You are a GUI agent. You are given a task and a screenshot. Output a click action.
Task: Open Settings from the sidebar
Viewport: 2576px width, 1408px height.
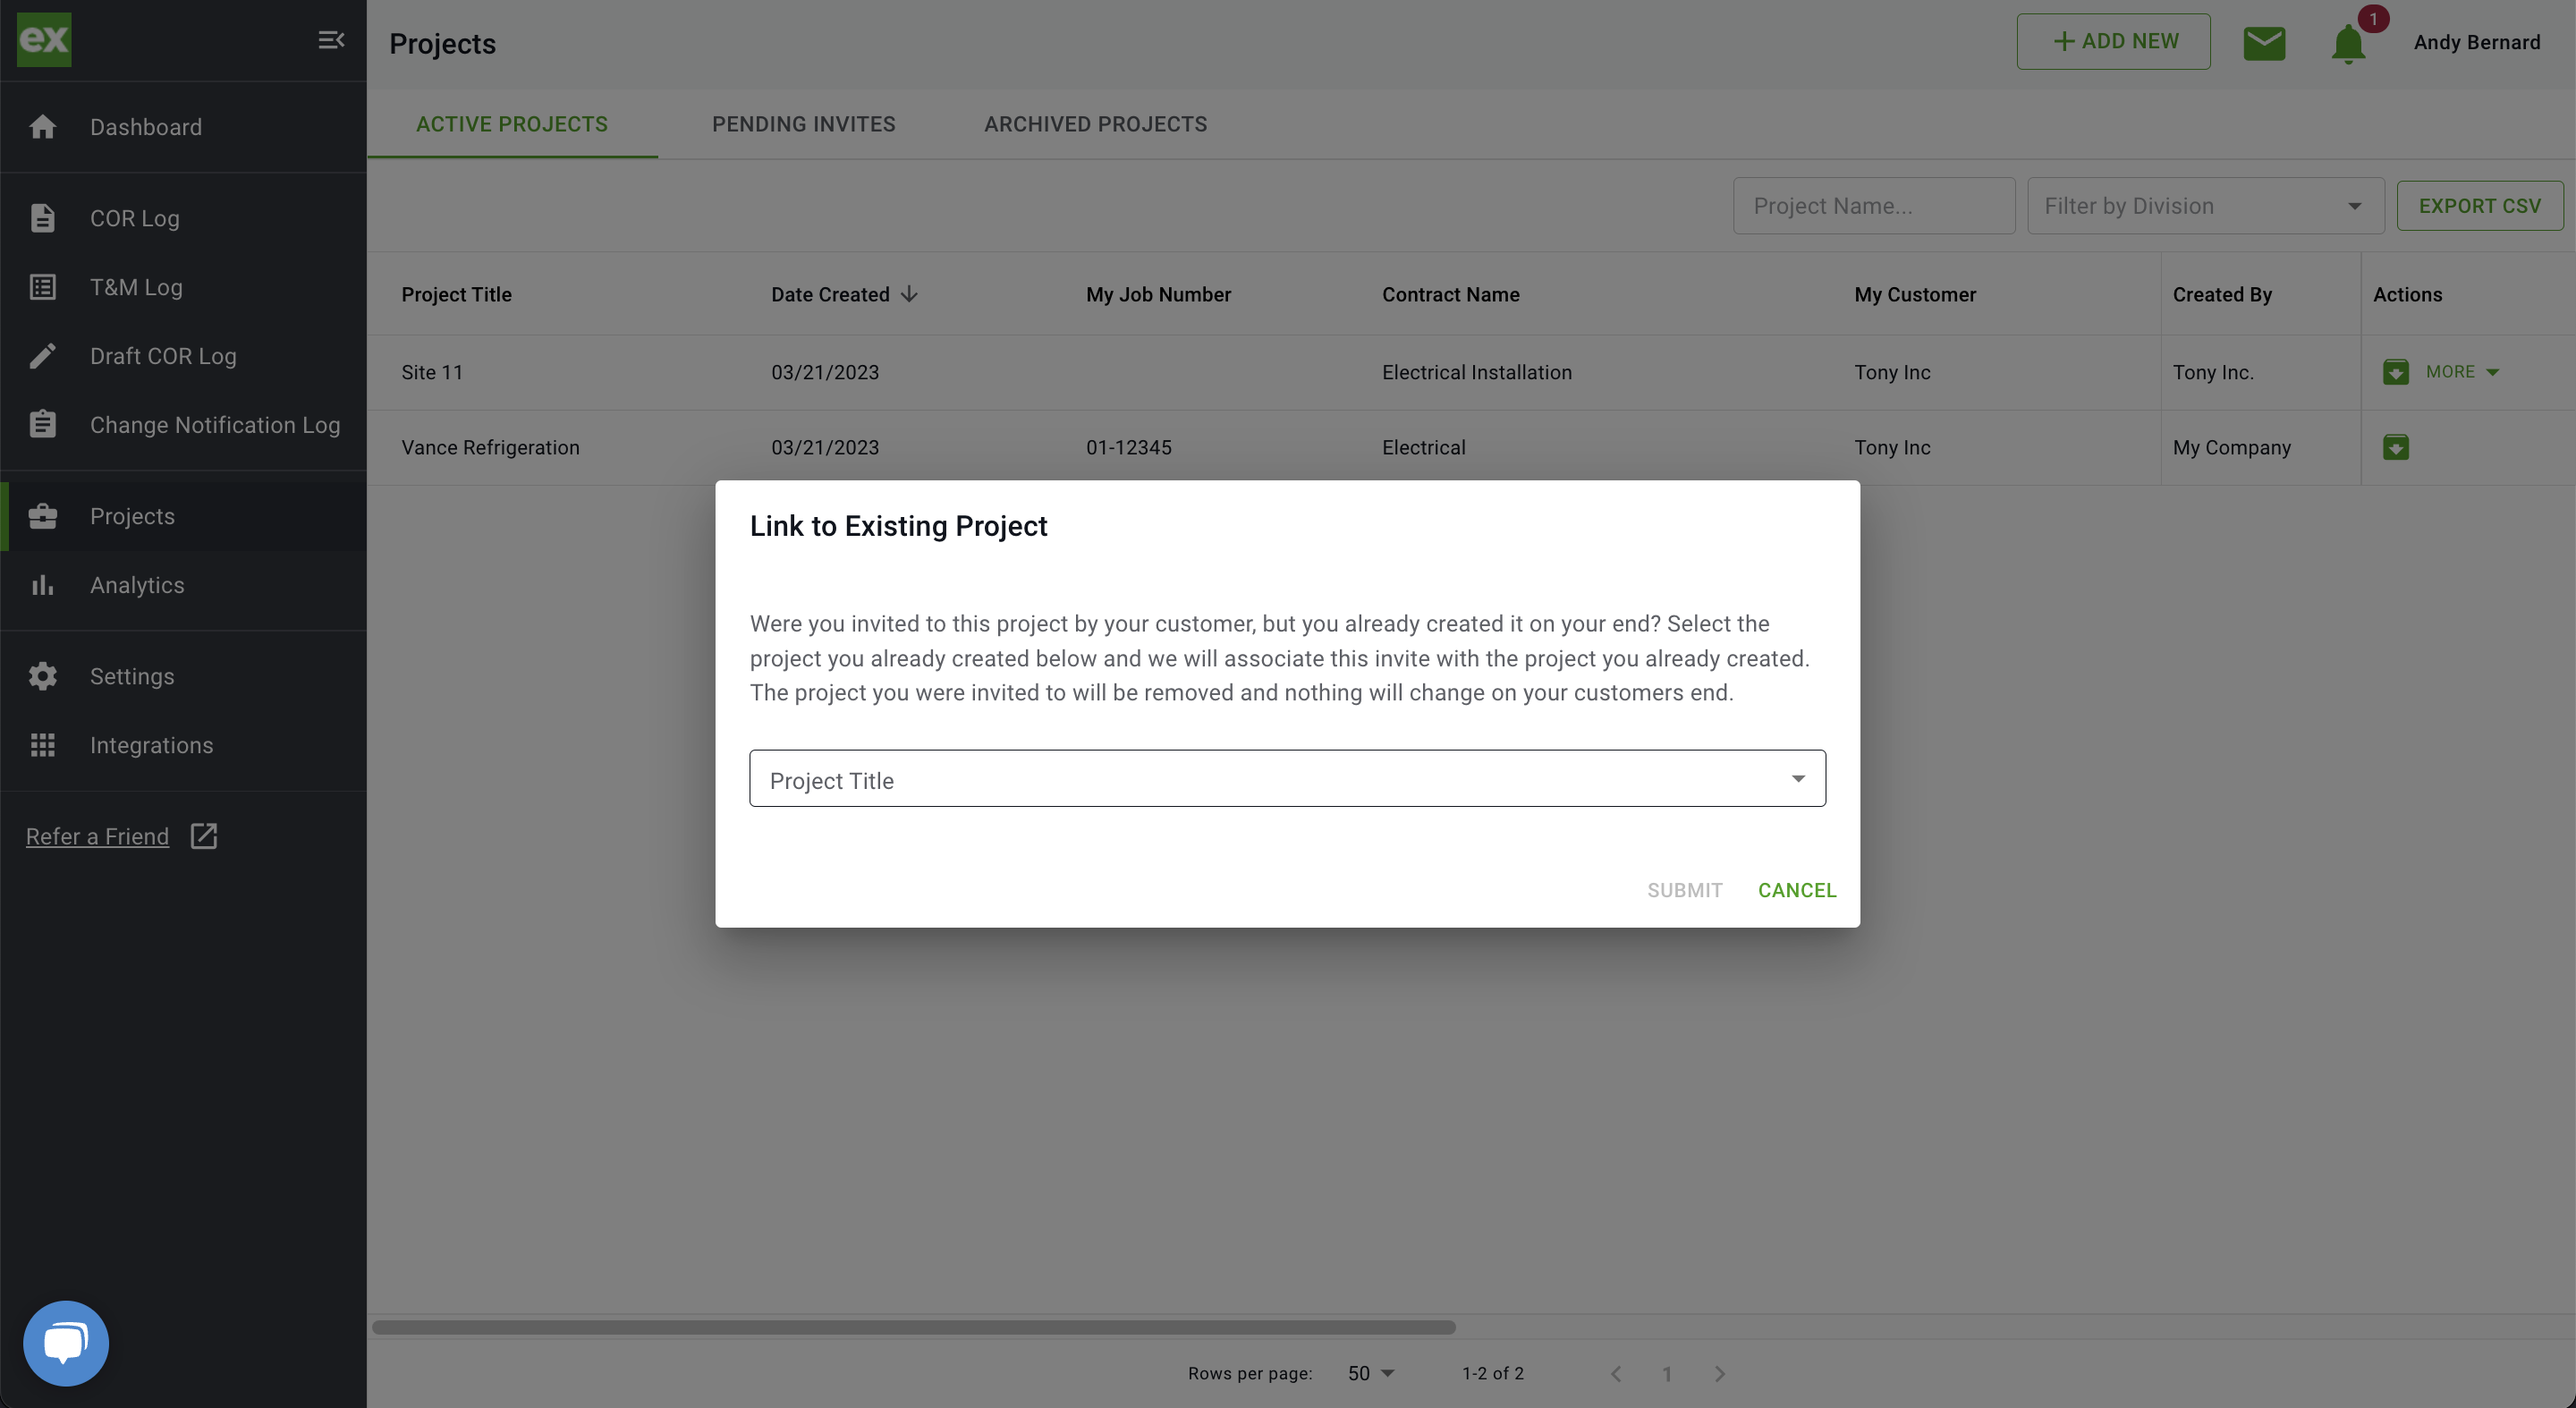131,676
